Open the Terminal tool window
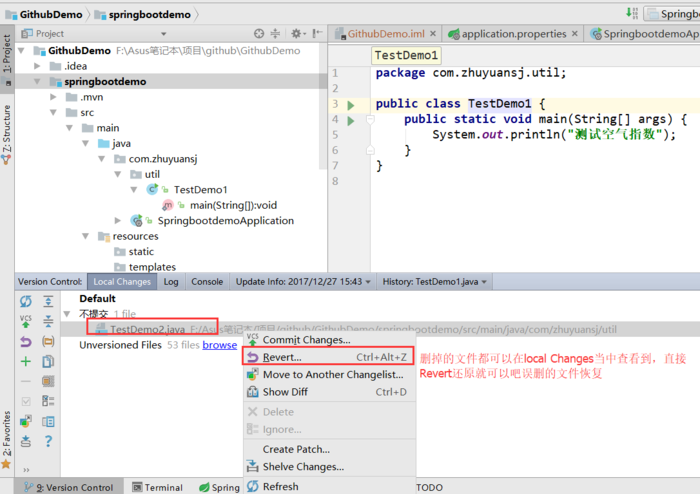Viewport: 700px width, 494px height. (158, 487)
